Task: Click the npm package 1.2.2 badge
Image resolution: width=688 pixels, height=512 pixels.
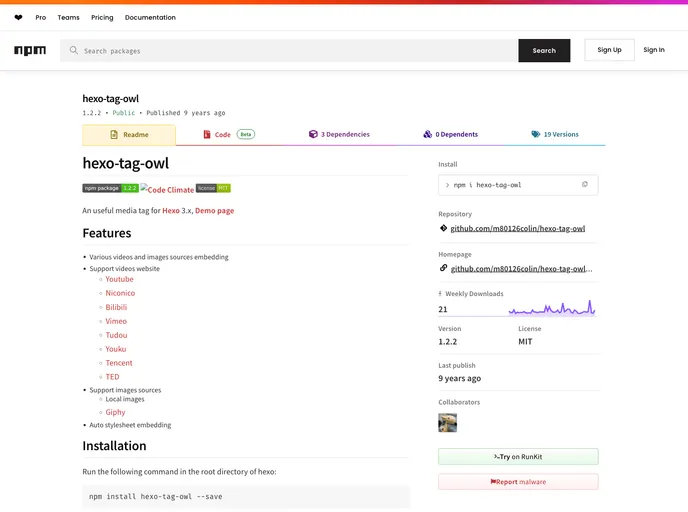Action: tap(111, 188)
